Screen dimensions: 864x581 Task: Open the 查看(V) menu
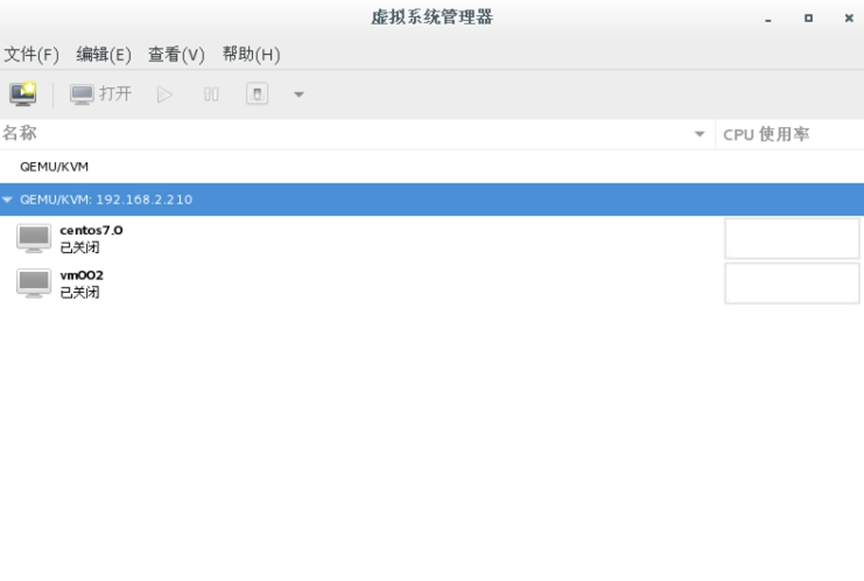176,54
